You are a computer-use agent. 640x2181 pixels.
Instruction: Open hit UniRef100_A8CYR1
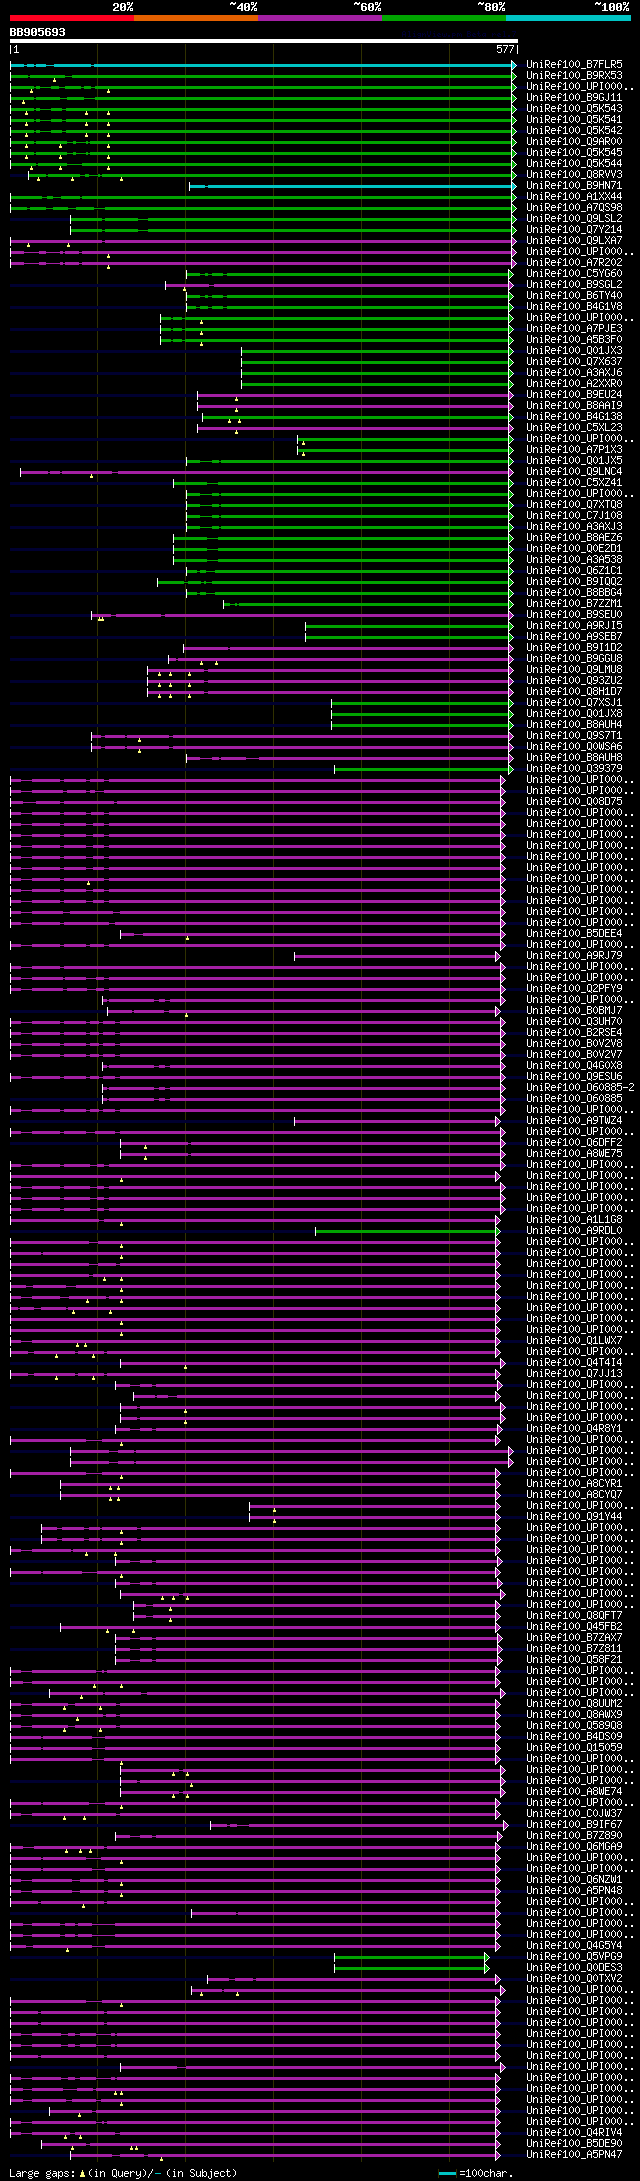(574, 1483)
